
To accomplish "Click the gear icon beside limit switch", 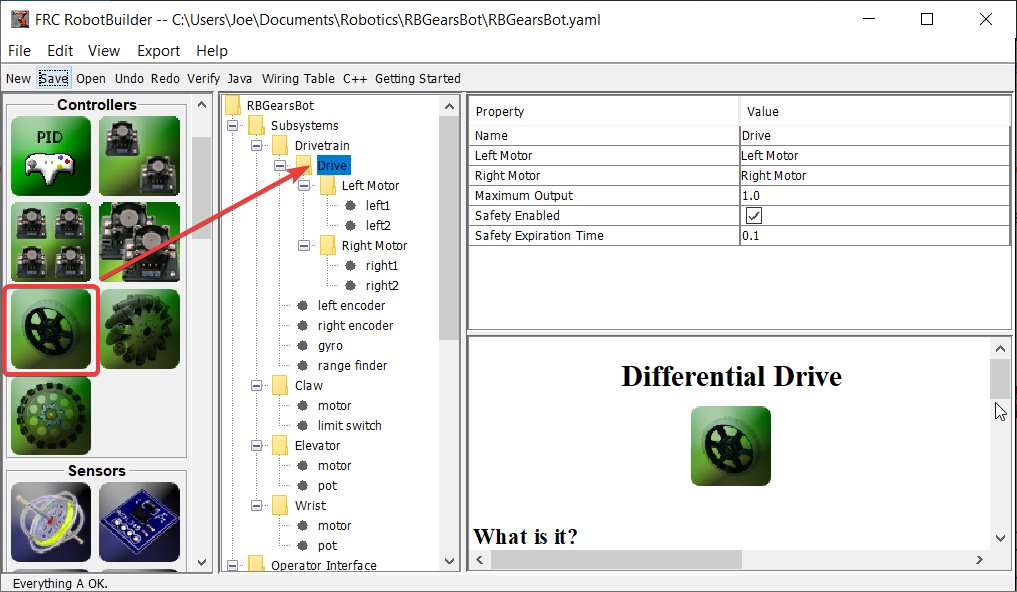I will point(303,425).
